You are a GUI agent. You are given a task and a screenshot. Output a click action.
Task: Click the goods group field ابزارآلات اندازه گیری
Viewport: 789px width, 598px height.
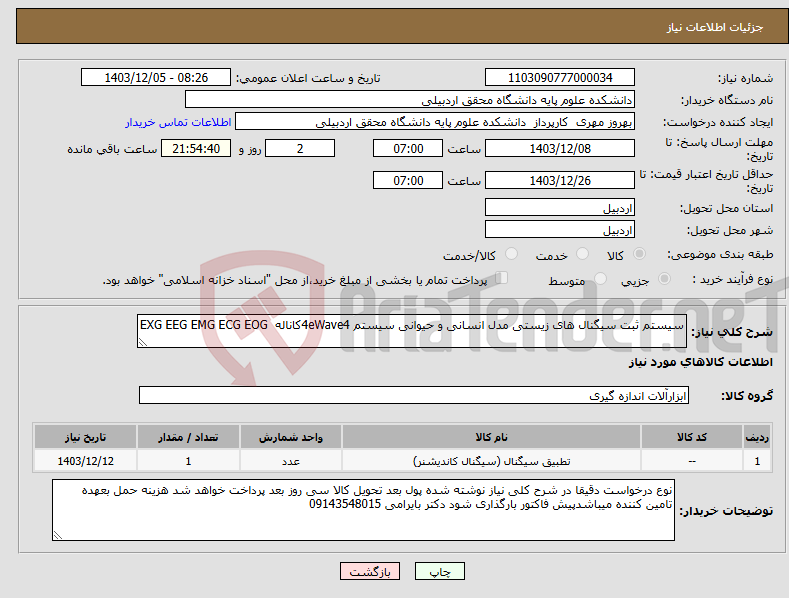[414, 396]
